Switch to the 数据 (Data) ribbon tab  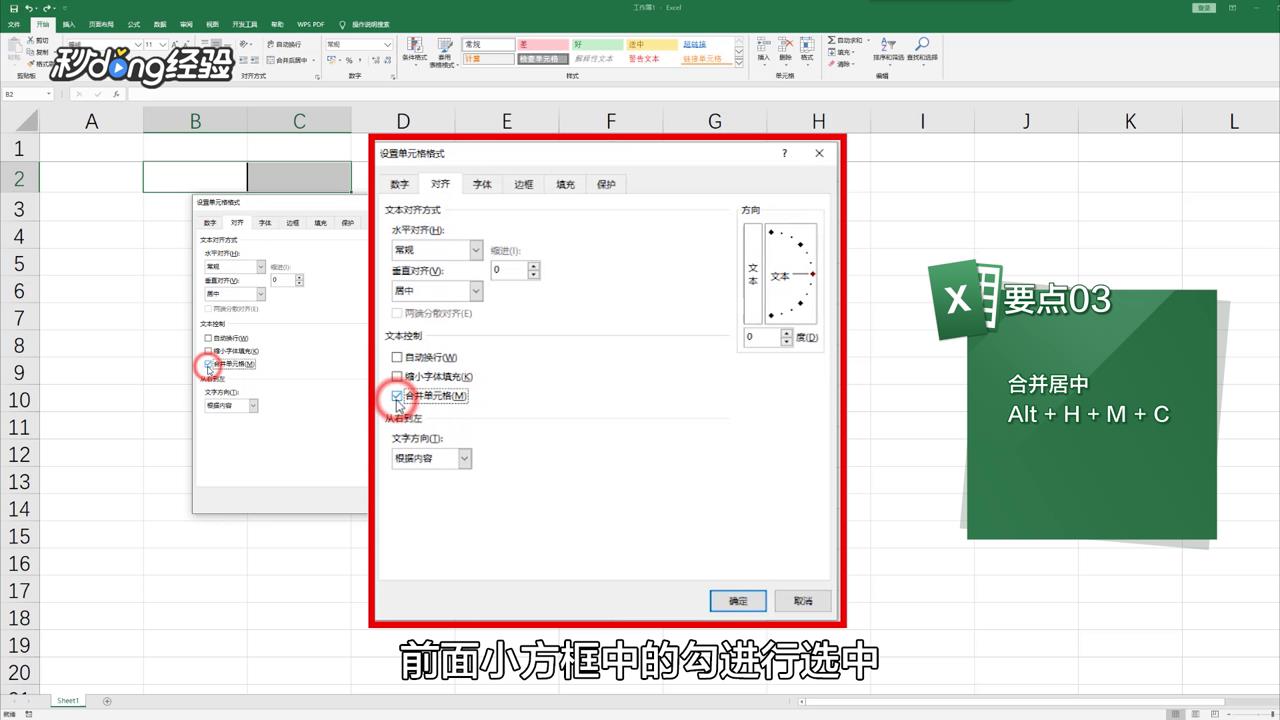160,24
